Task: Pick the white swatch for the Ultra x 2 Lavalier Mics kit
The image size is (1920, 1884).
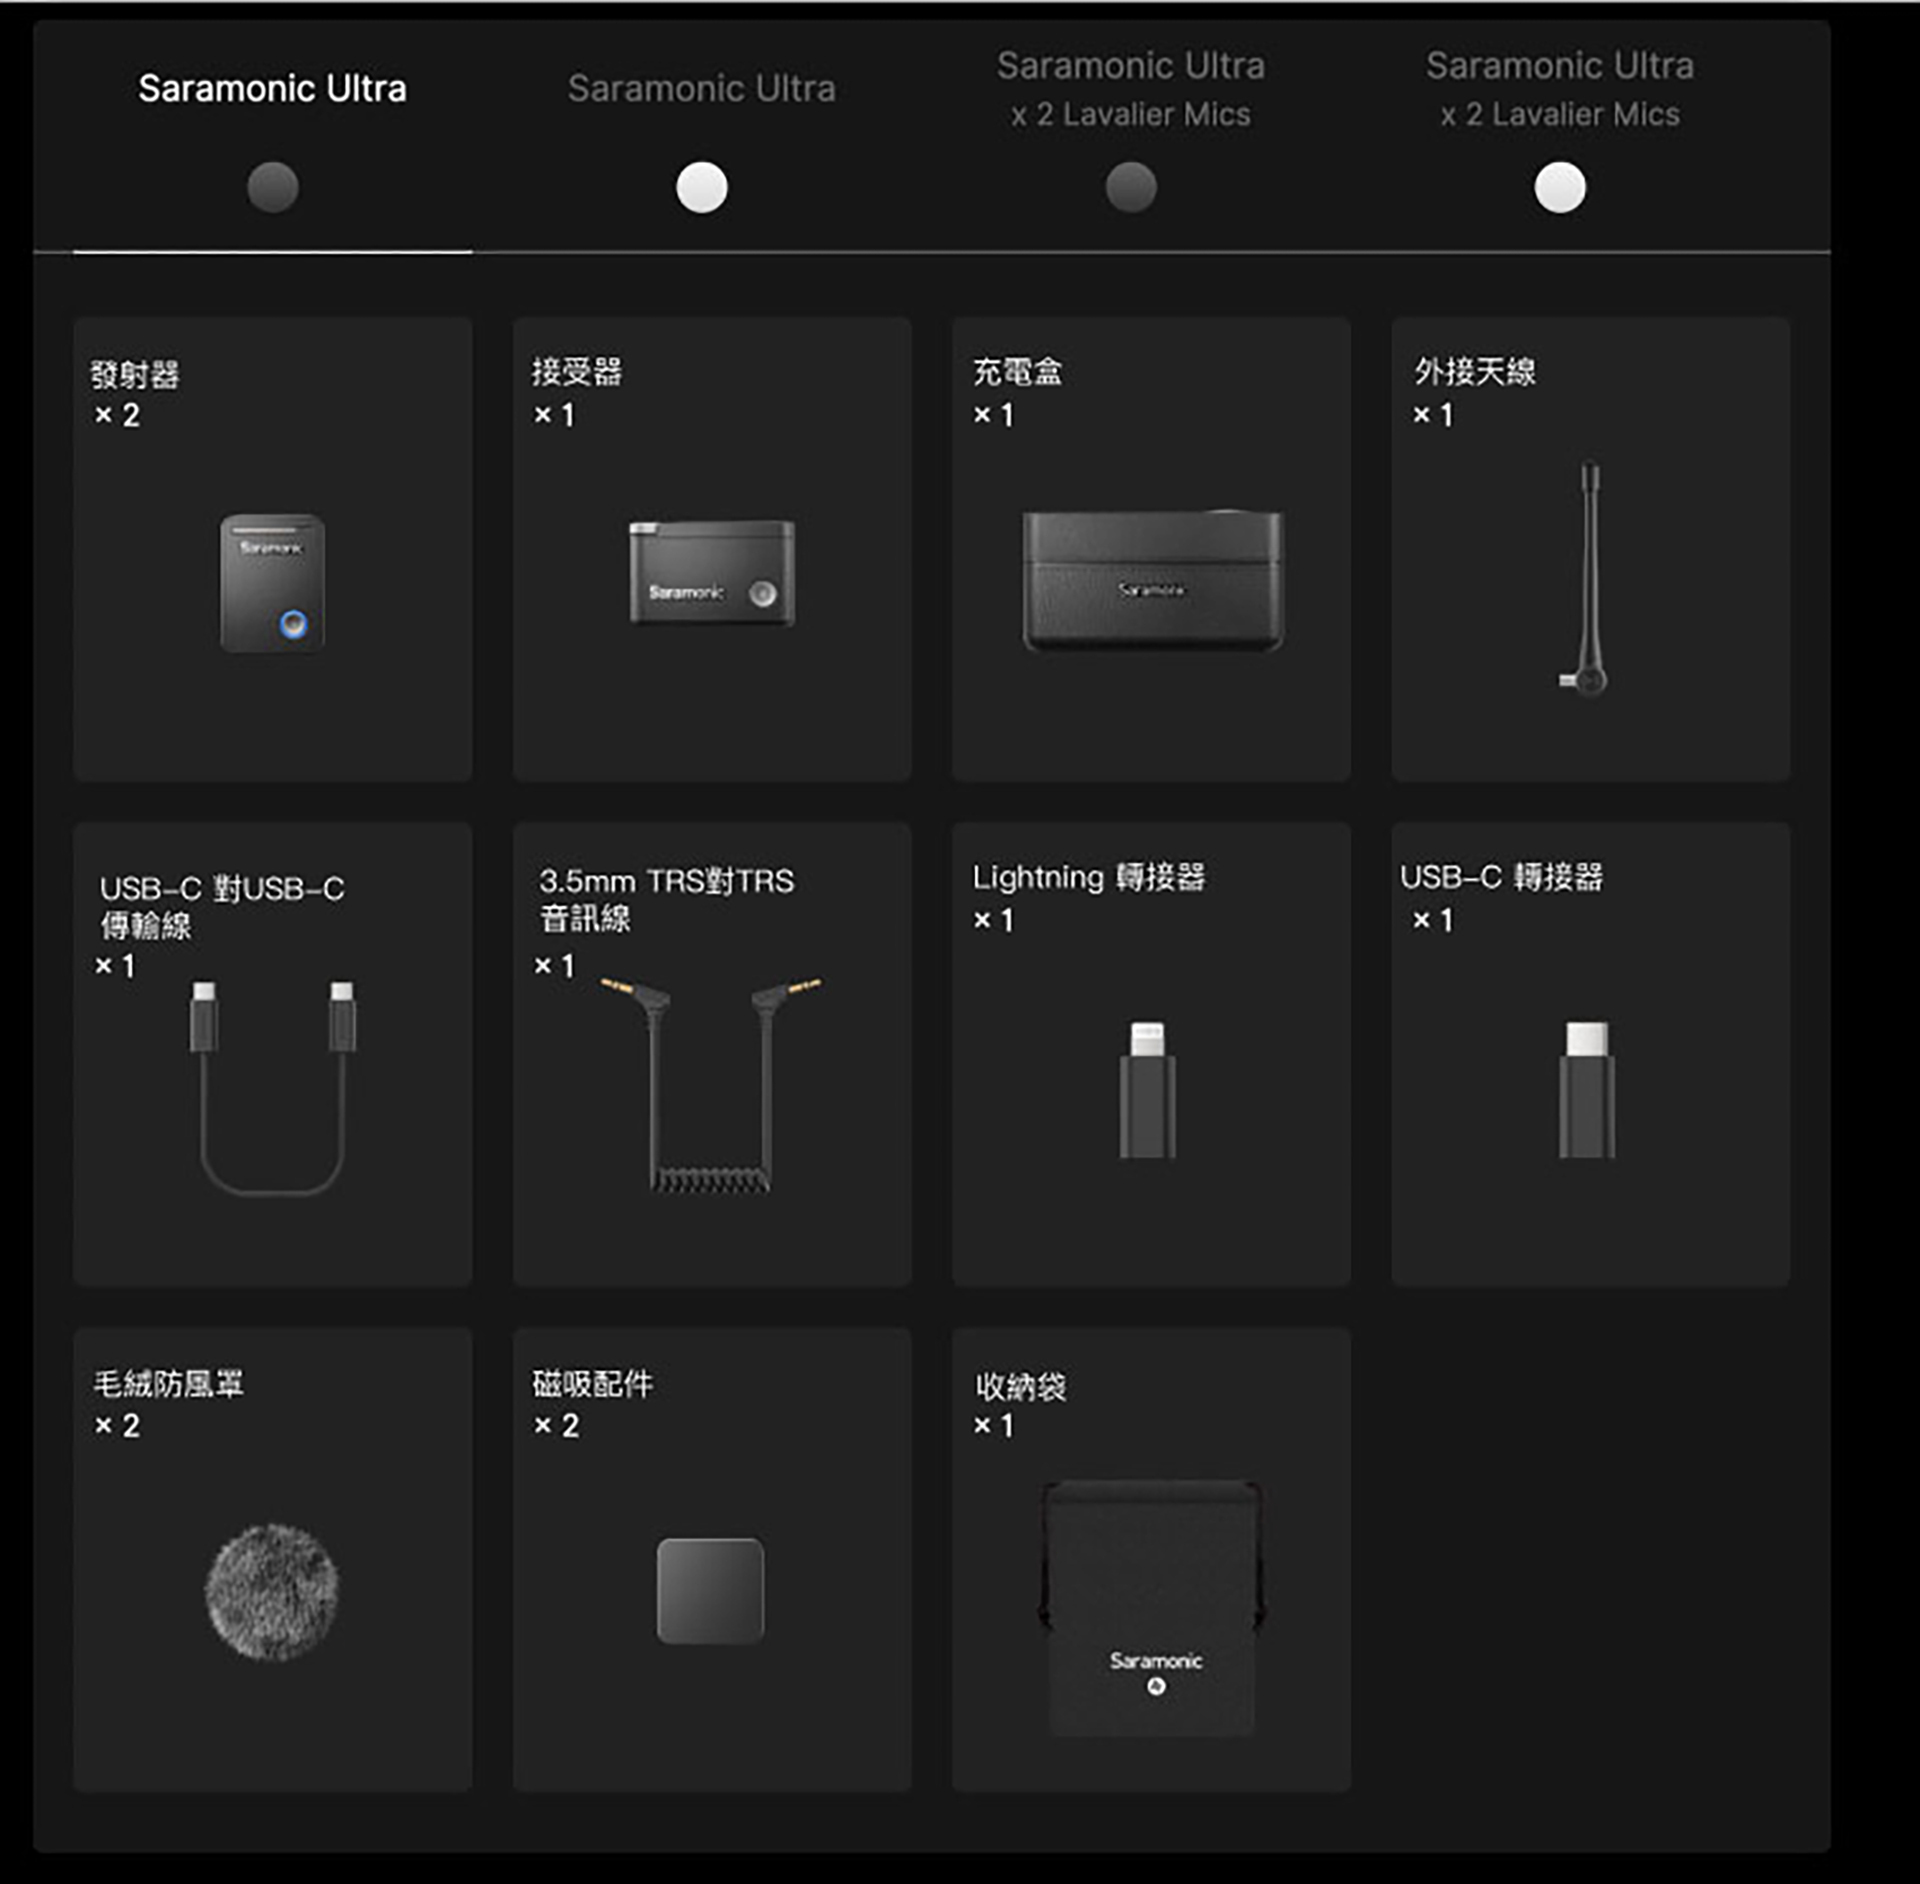Action: click(x=1559, y=187)
